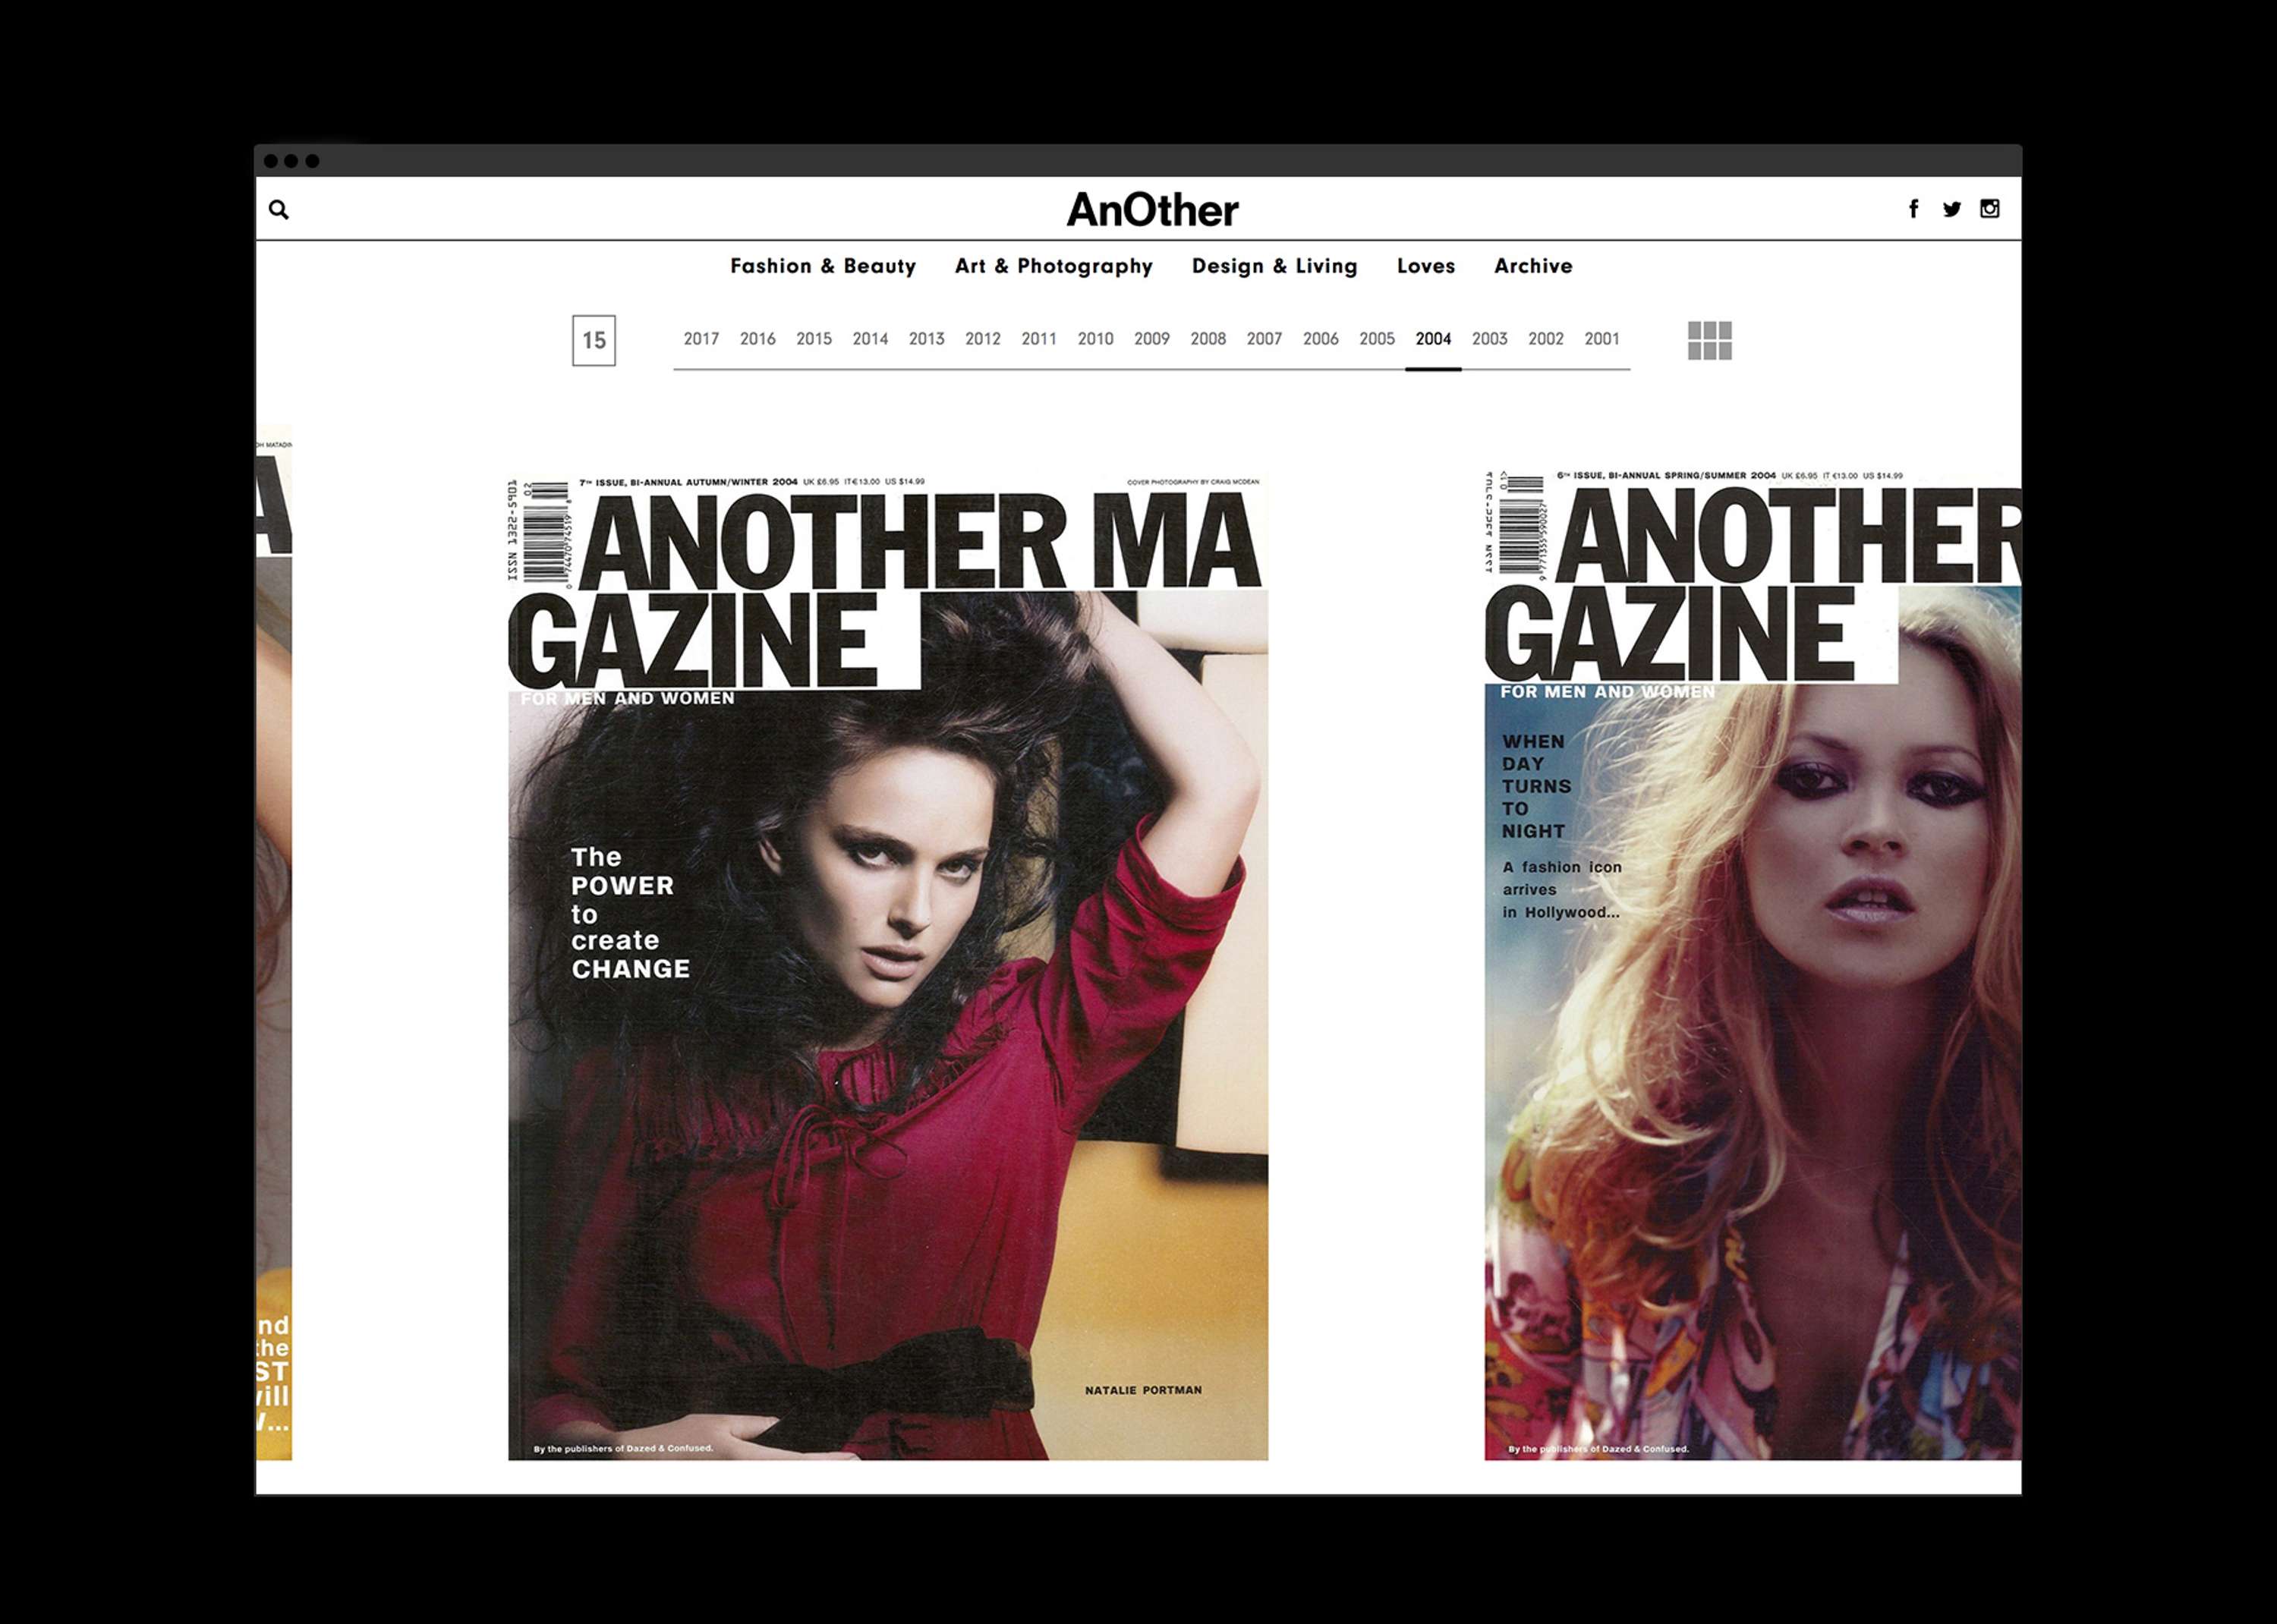Open Art & Photography section
Viewport: 2277px width, 1624px height.
(x=1054, y=266)
